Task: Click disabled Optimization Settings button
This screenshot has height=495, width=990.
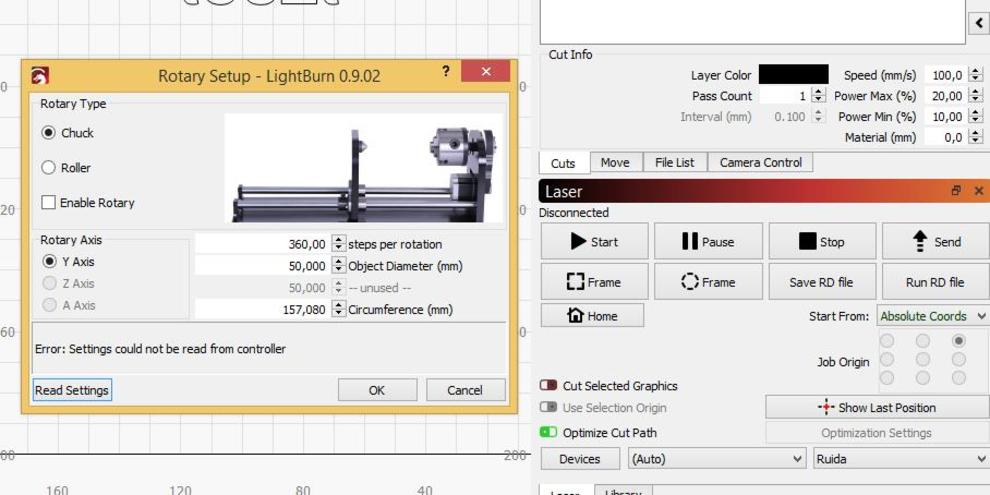Action: click(x=877, y=433)
